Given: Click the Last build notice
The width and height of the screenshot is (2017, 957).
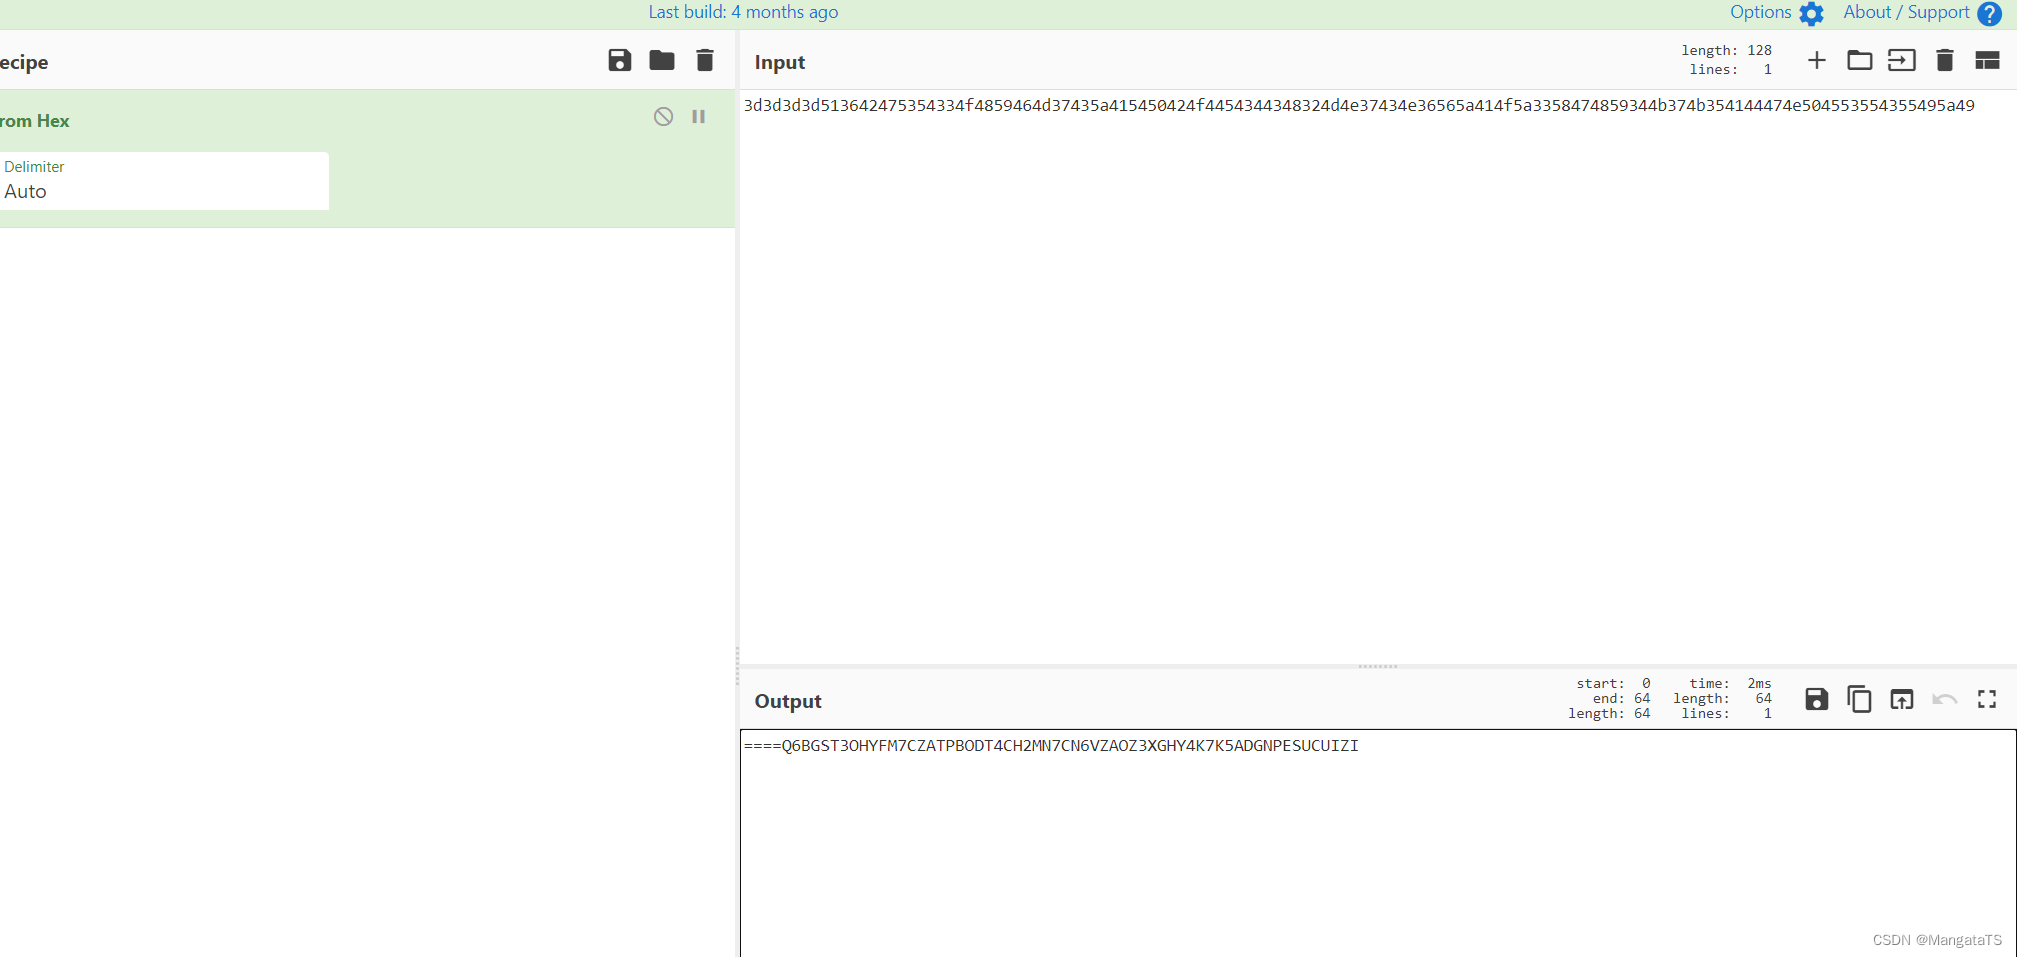Looking at the screenshot, I should click(743, 12).
